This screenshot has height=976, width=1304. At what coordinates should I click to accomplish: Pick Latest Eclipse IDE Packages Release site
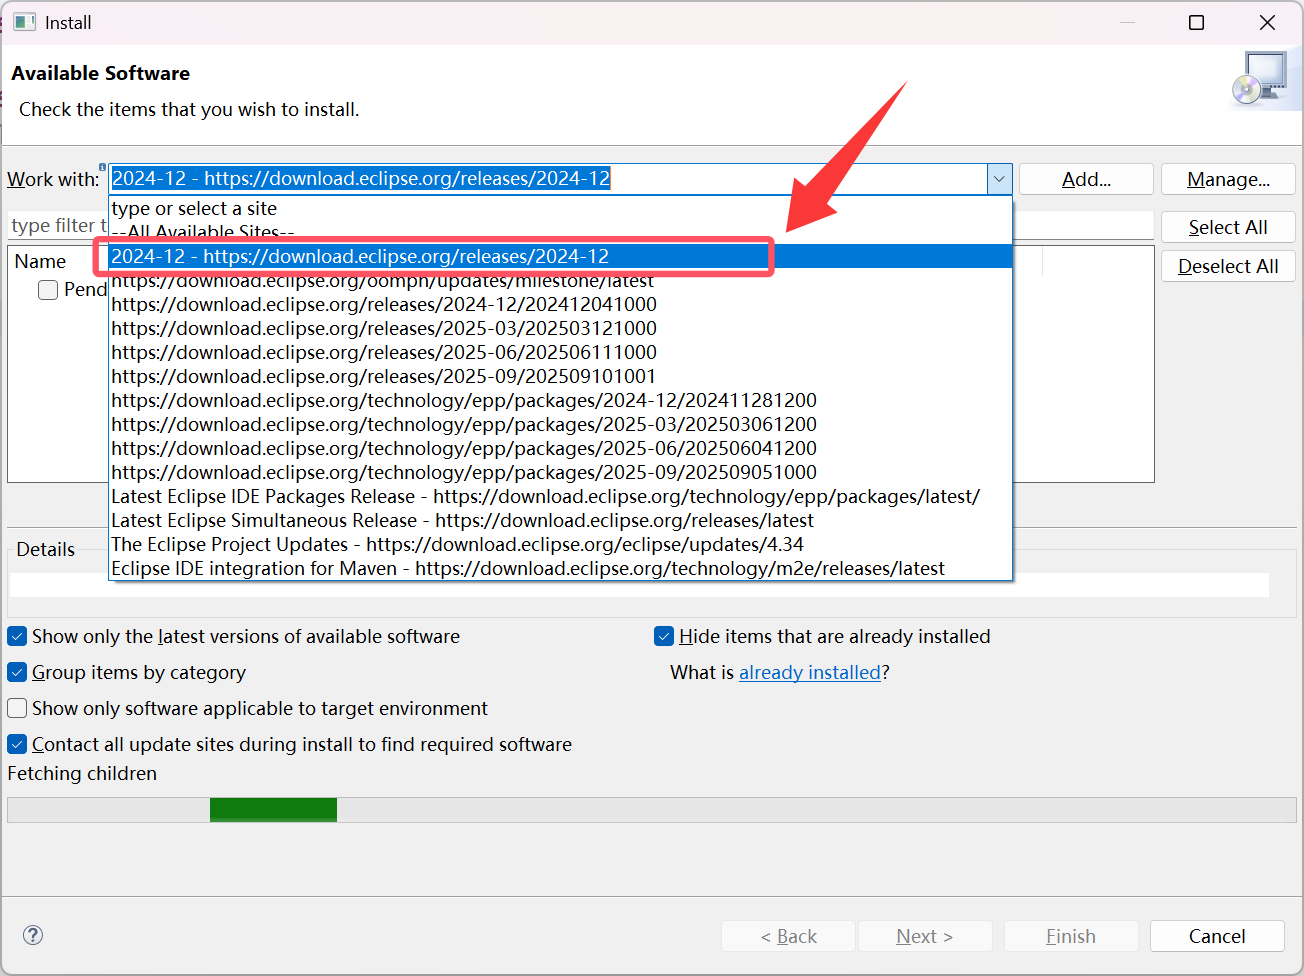coord(560,496)
